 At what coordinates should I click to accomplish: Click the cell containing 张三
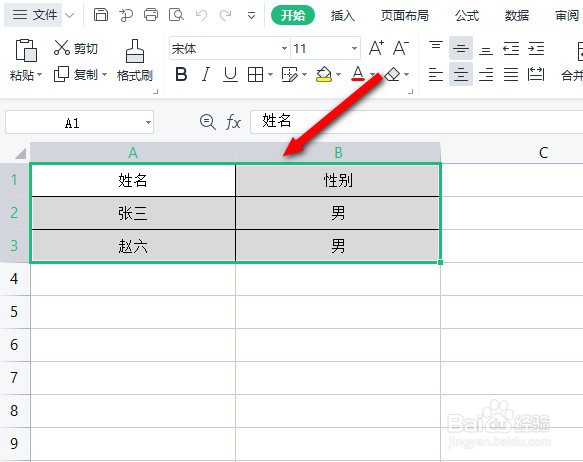point(133,213)
